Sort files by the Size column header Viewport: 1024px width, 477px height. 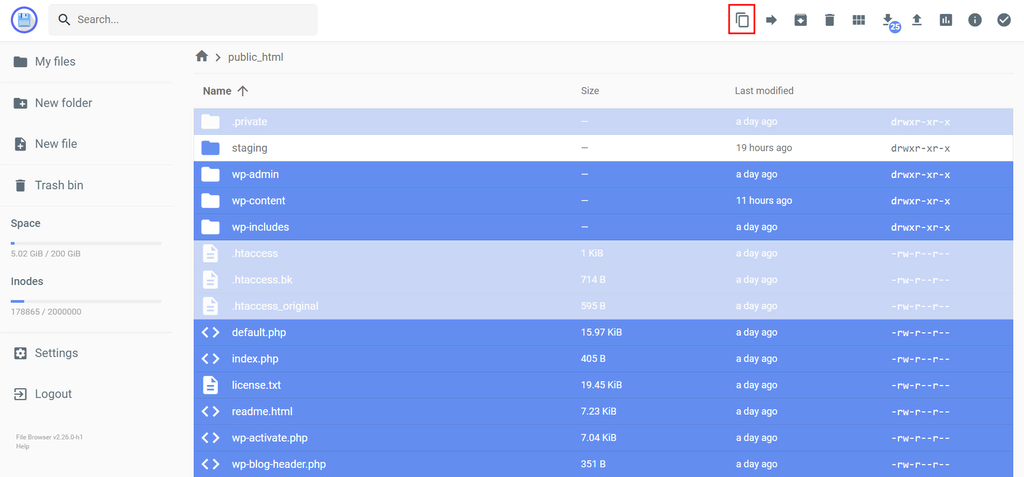point(590,91)
